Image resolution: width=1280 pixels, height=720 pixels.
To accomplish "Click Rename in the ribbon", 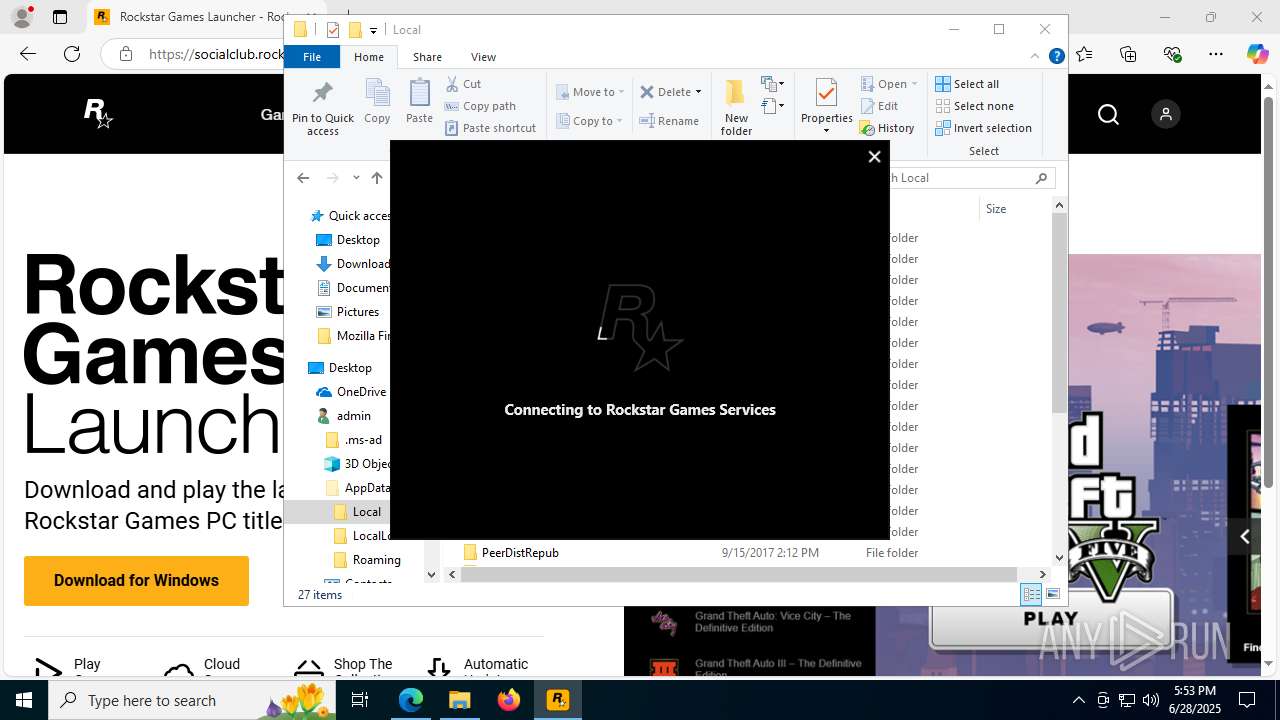I will tap(670, 121).
